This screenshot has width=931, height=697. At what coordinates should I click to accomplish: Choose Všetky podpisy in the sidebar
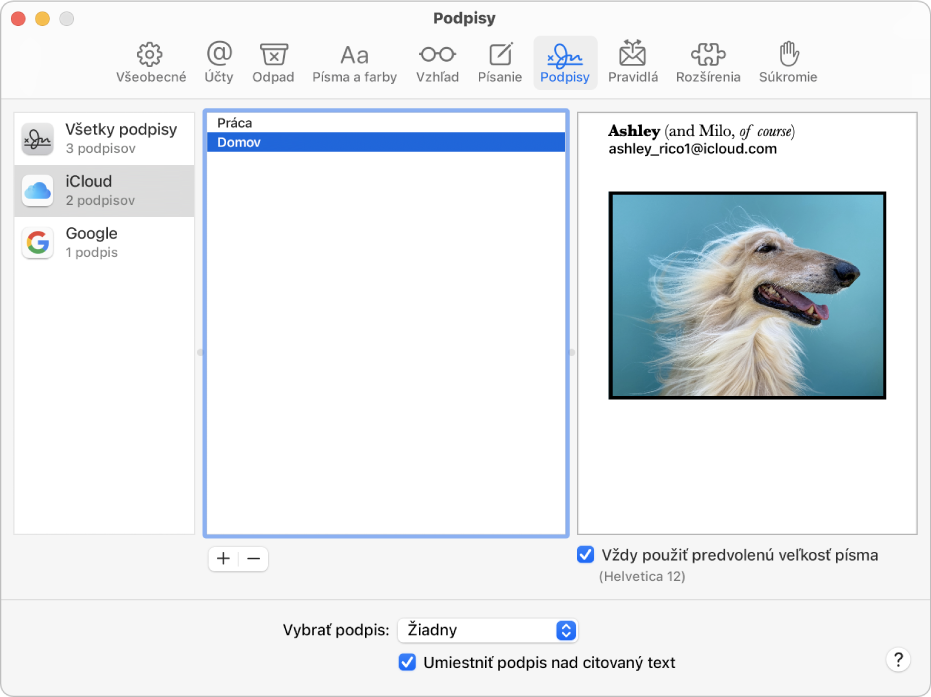104,138
